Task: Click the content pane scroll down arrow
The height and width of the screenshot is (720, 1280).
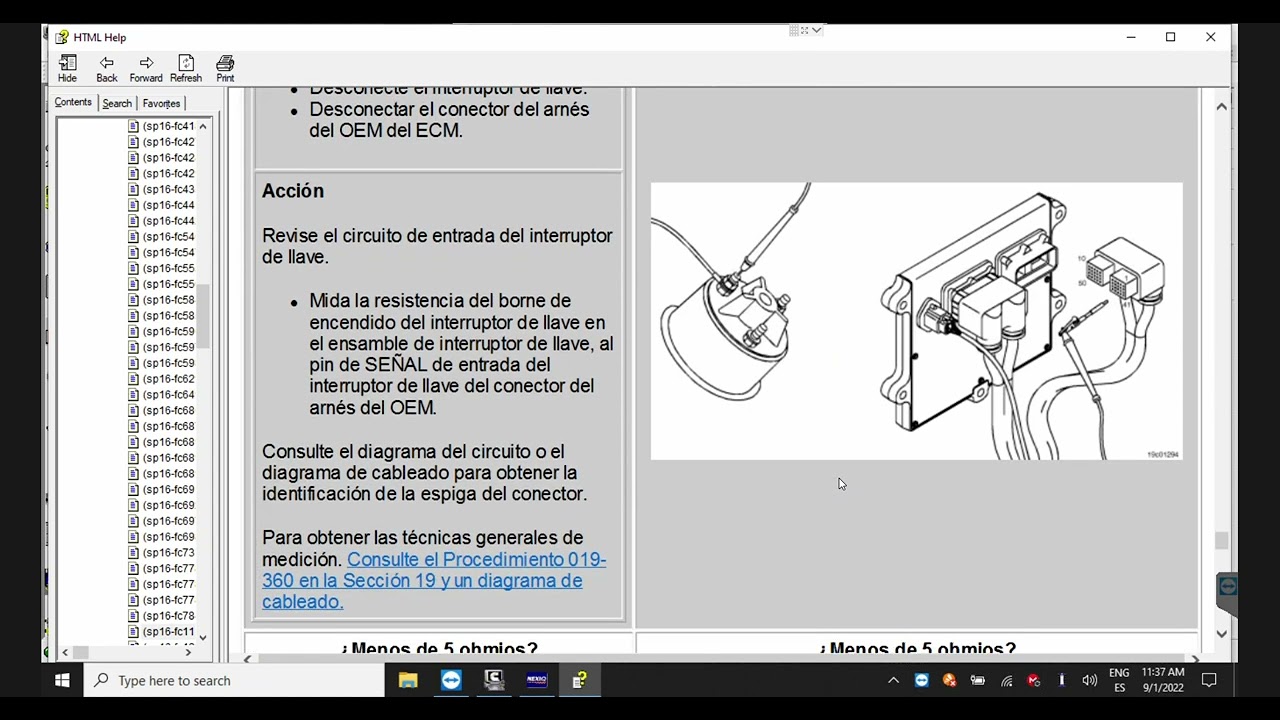Action: (x=1221, y=633)
